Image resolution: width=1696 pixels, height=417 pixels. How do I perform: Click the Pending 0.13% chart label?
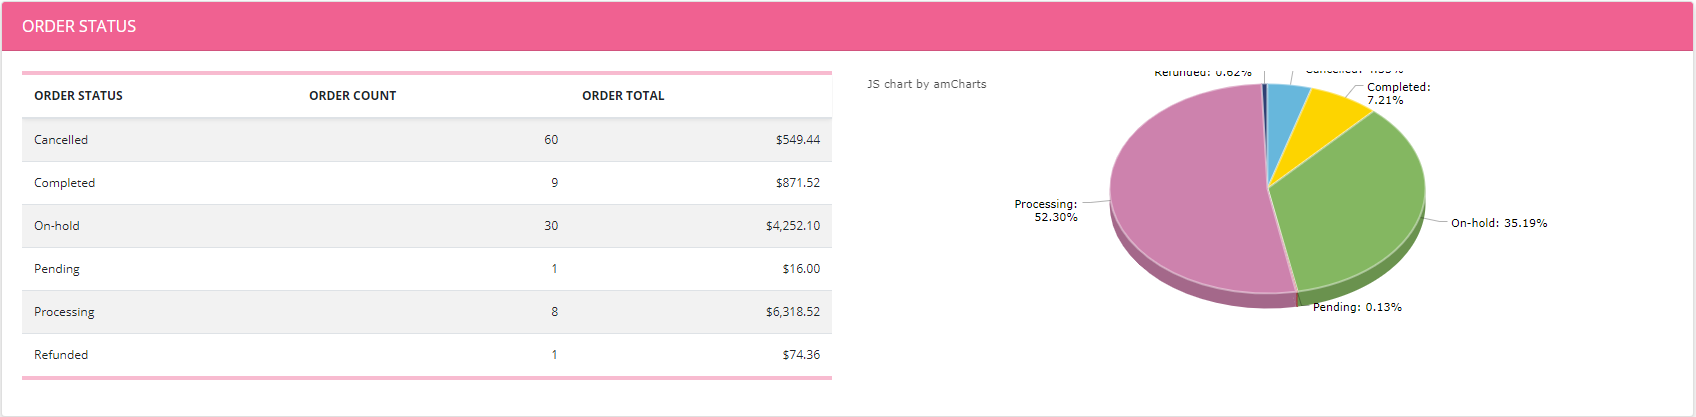[1357, 307]
